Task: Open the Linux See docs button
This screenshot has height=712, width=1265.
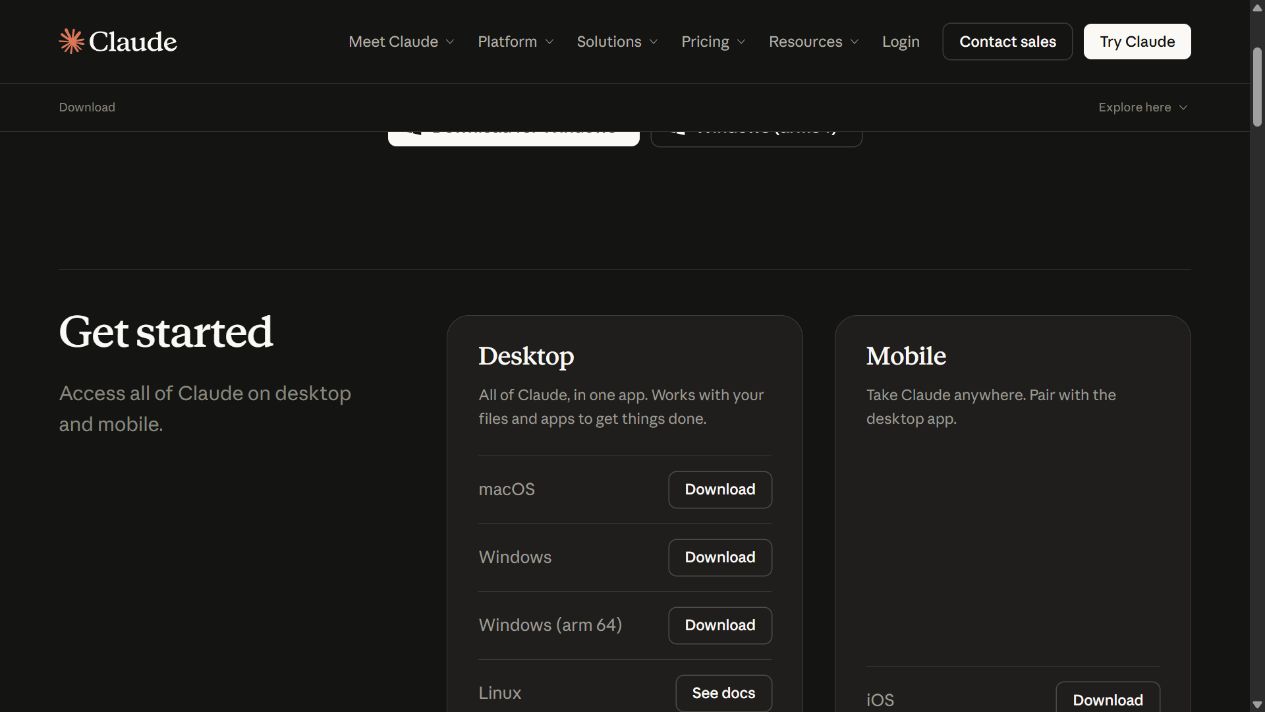Action: 724,693
